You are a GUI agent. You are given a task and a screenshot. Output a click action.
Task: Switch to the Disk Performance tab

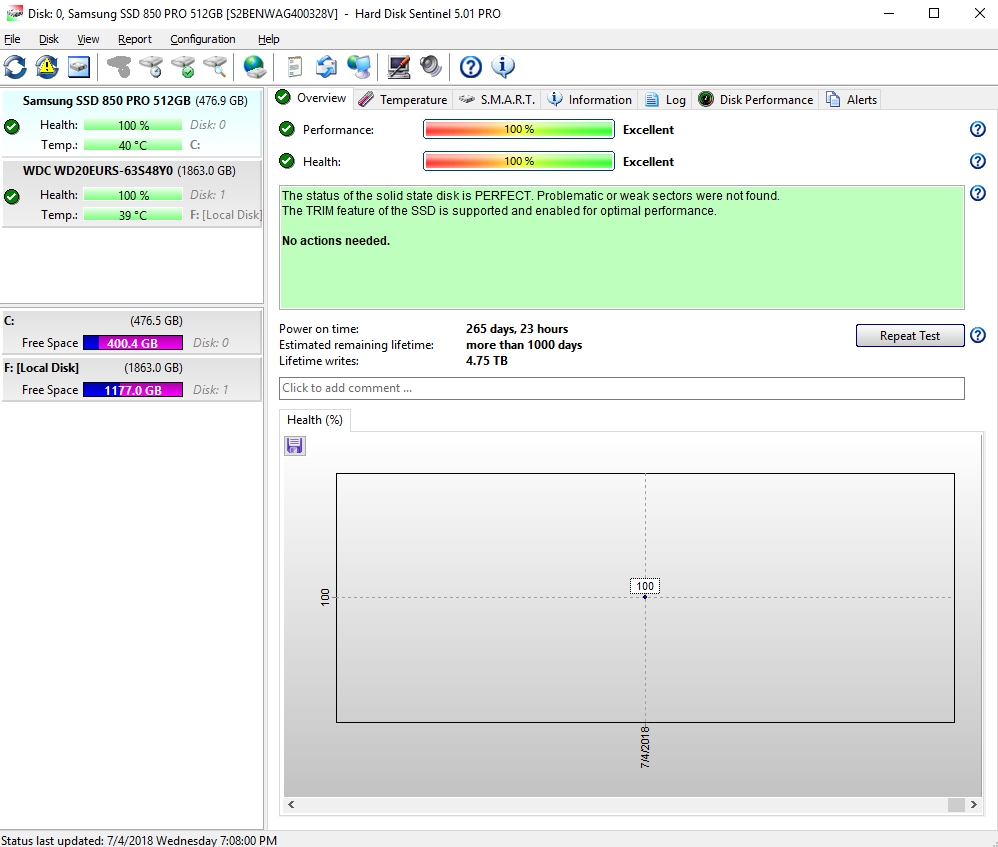click(756, 100)
